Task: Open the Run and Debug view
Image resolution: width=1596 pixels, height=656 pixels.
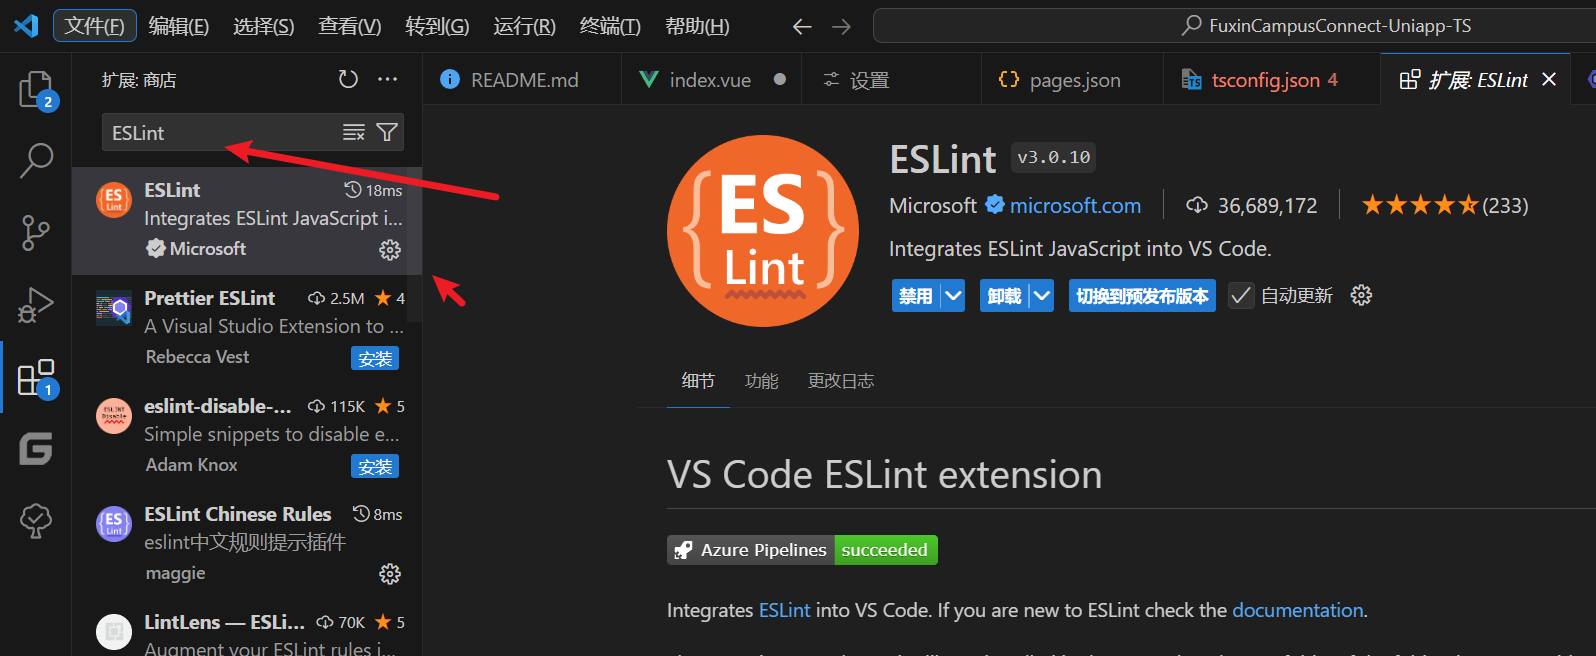Action: coord(36,305)
